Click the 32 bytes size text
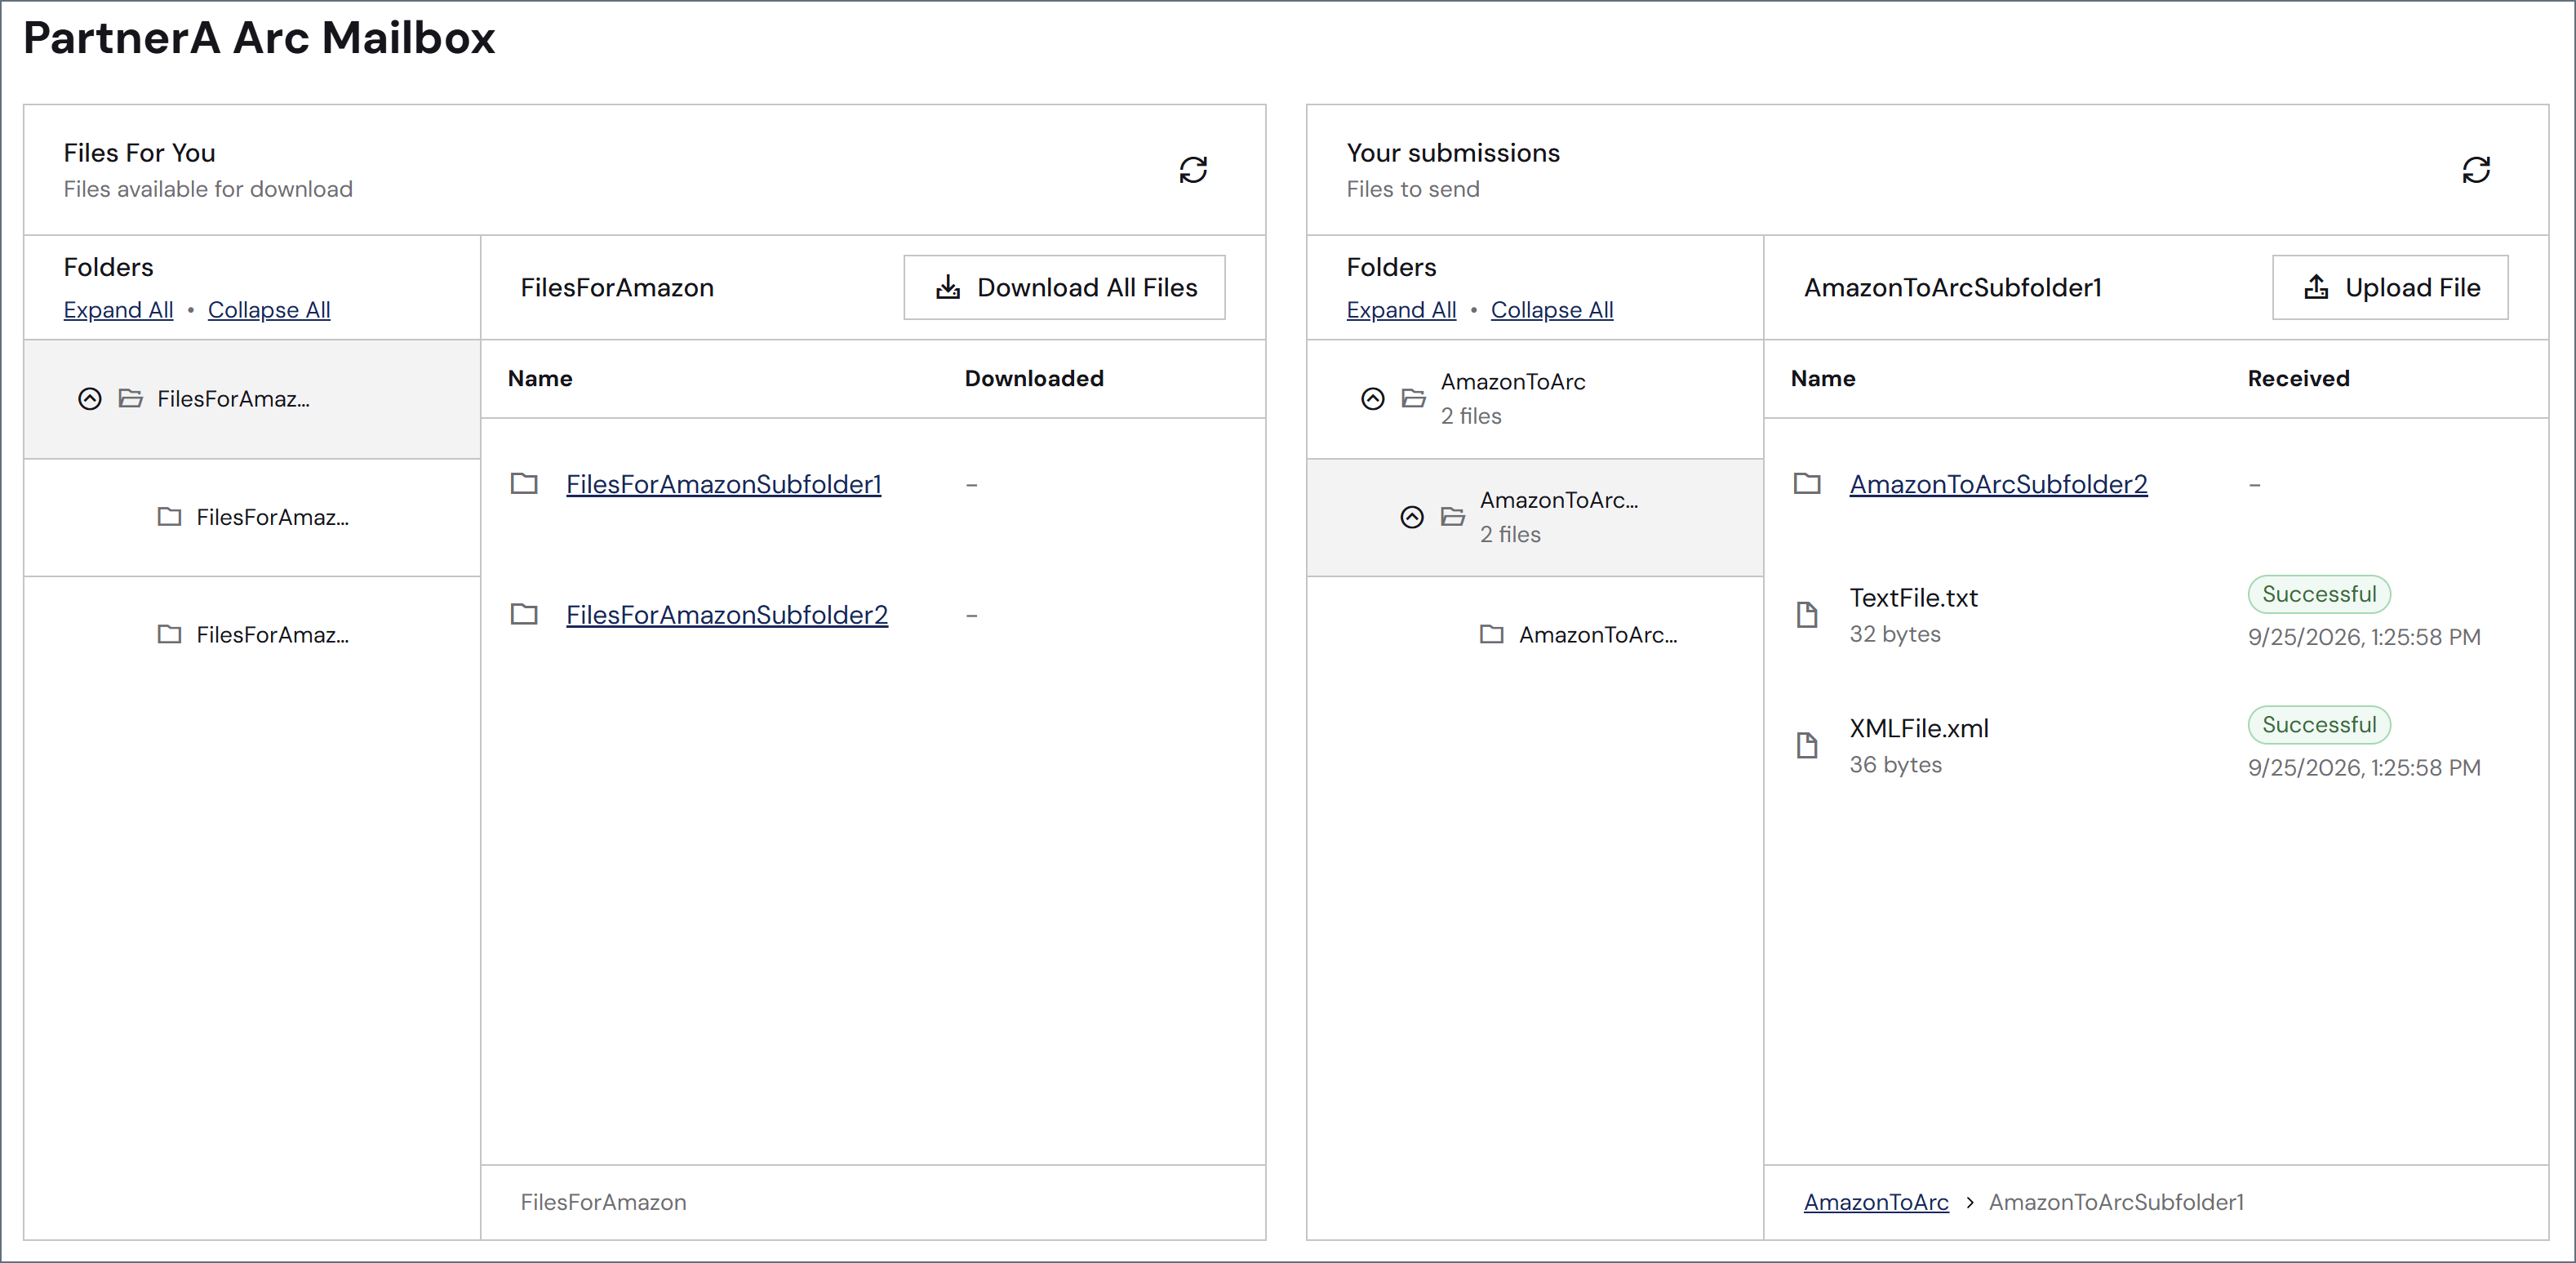Screen dimensions: 2576x1263 1895,634
